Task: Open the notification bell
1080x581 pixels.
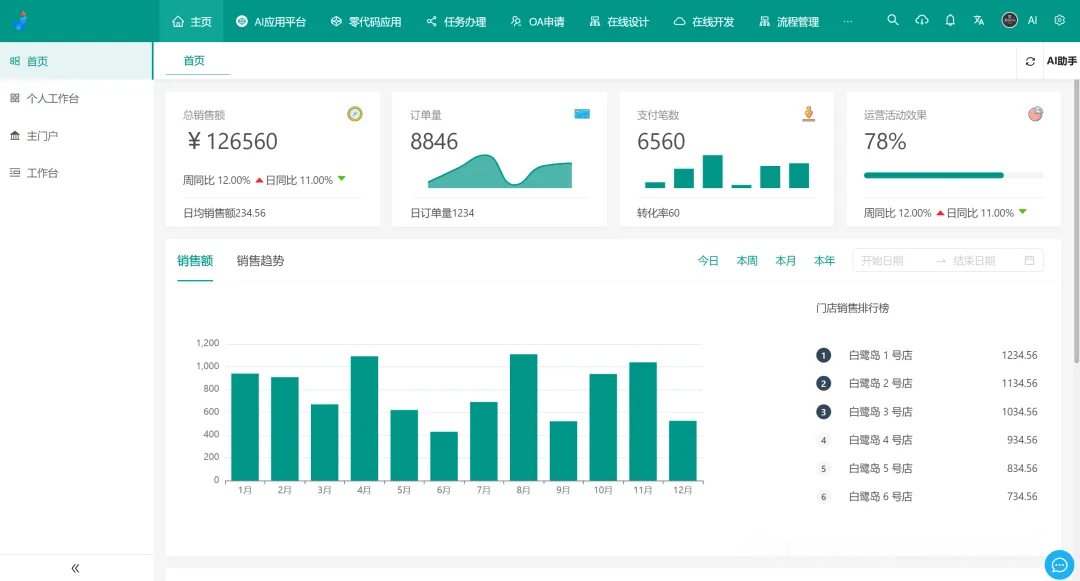Action: tap(950, 20)
